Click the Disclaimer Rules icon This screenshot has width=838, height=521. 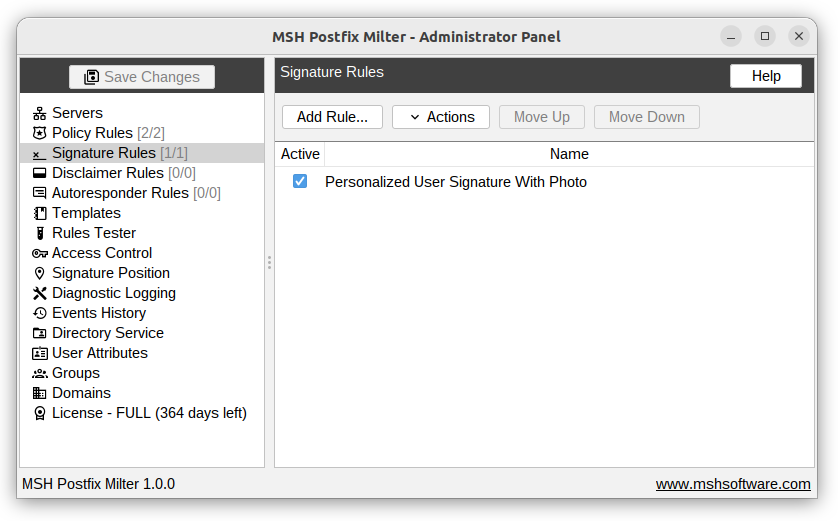[x=40, y=173]
